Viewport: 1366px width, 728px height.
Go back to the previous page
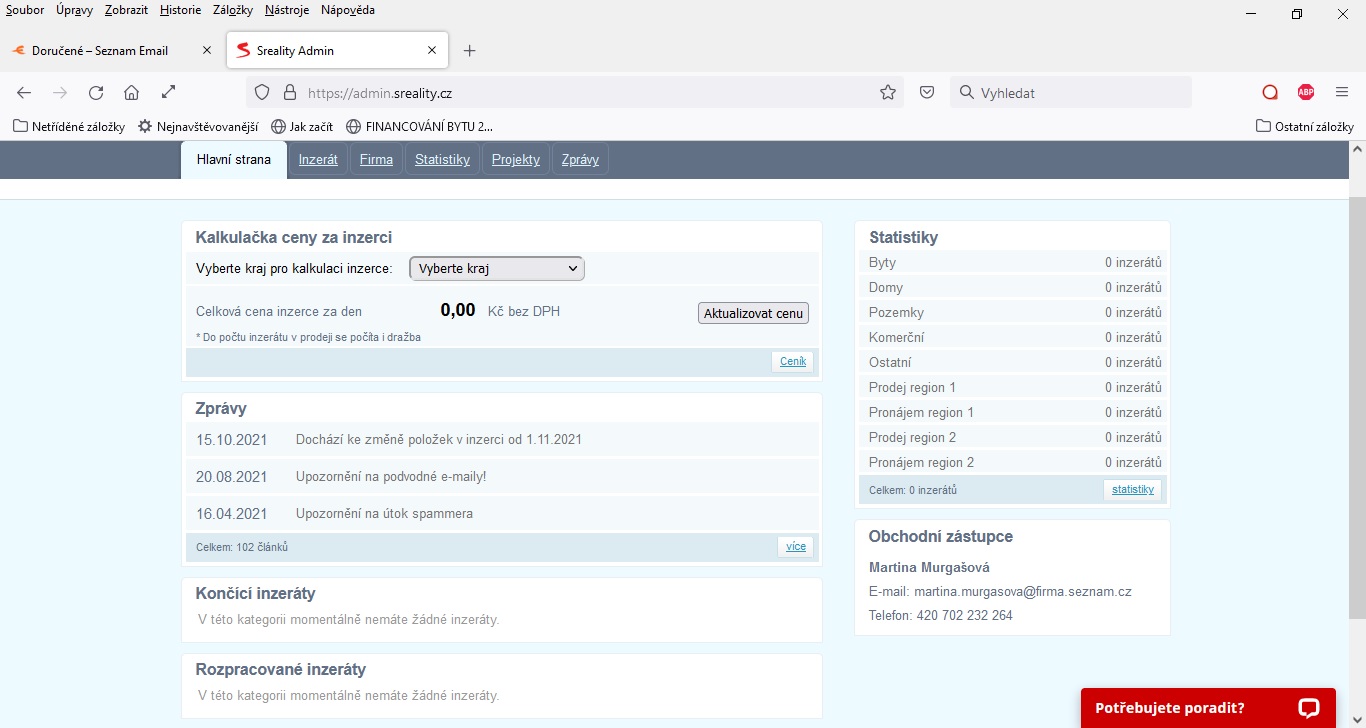tap(24, 93)
